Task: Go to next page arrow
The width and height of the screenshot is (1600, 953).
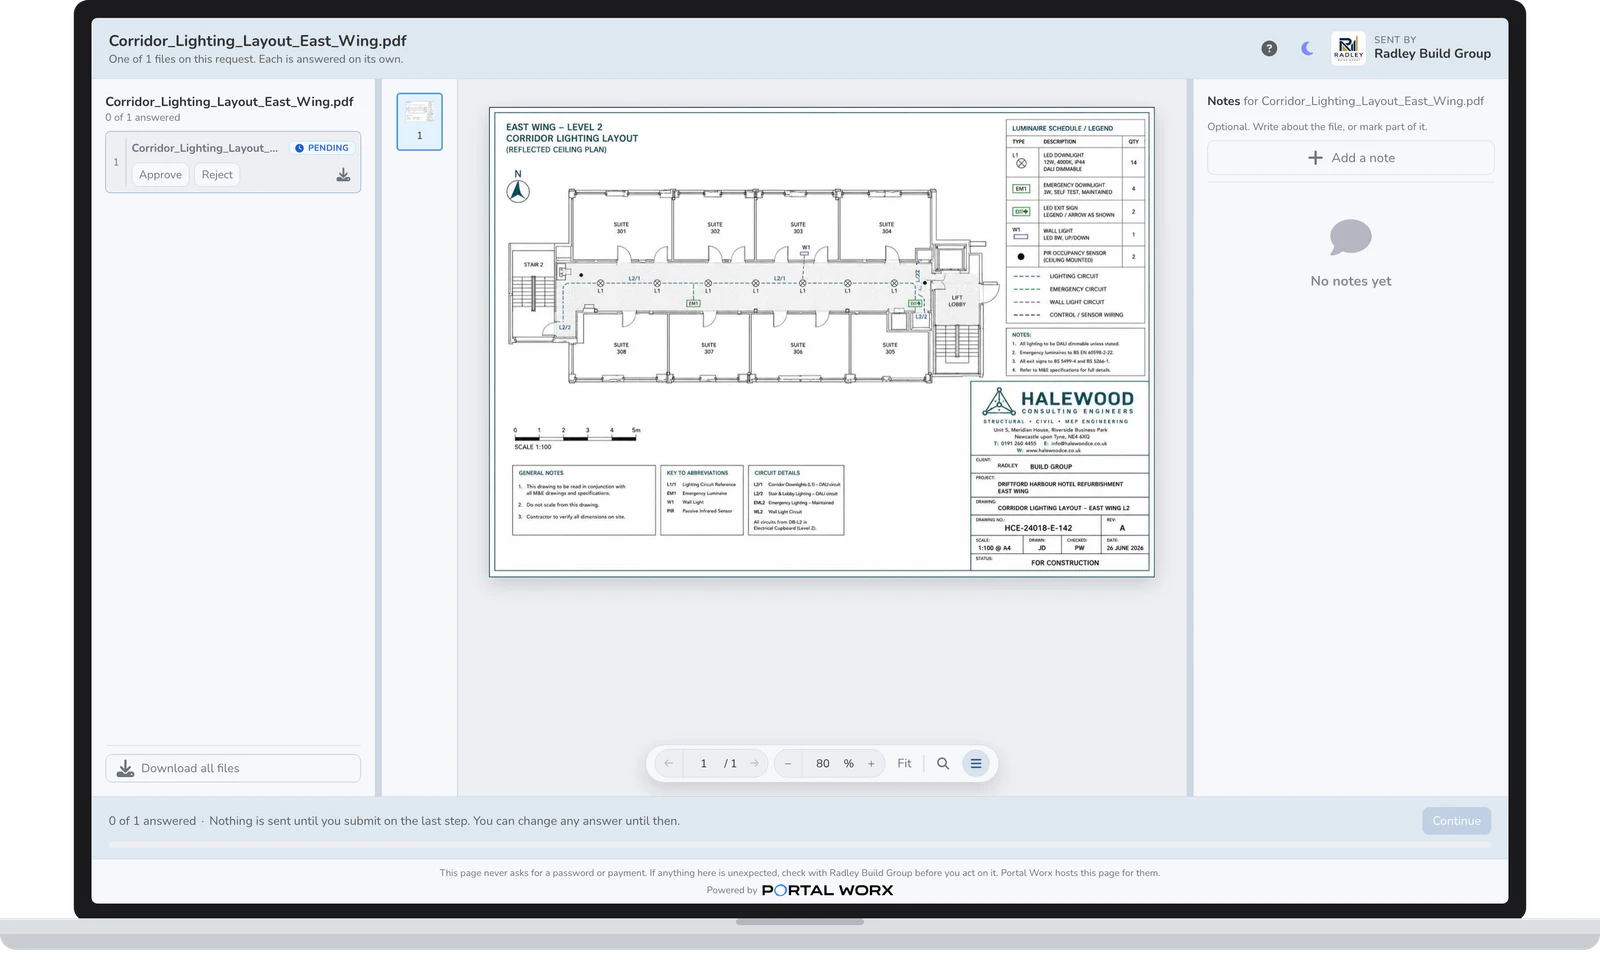Action: pyautogui.click(x=754, y=764)
